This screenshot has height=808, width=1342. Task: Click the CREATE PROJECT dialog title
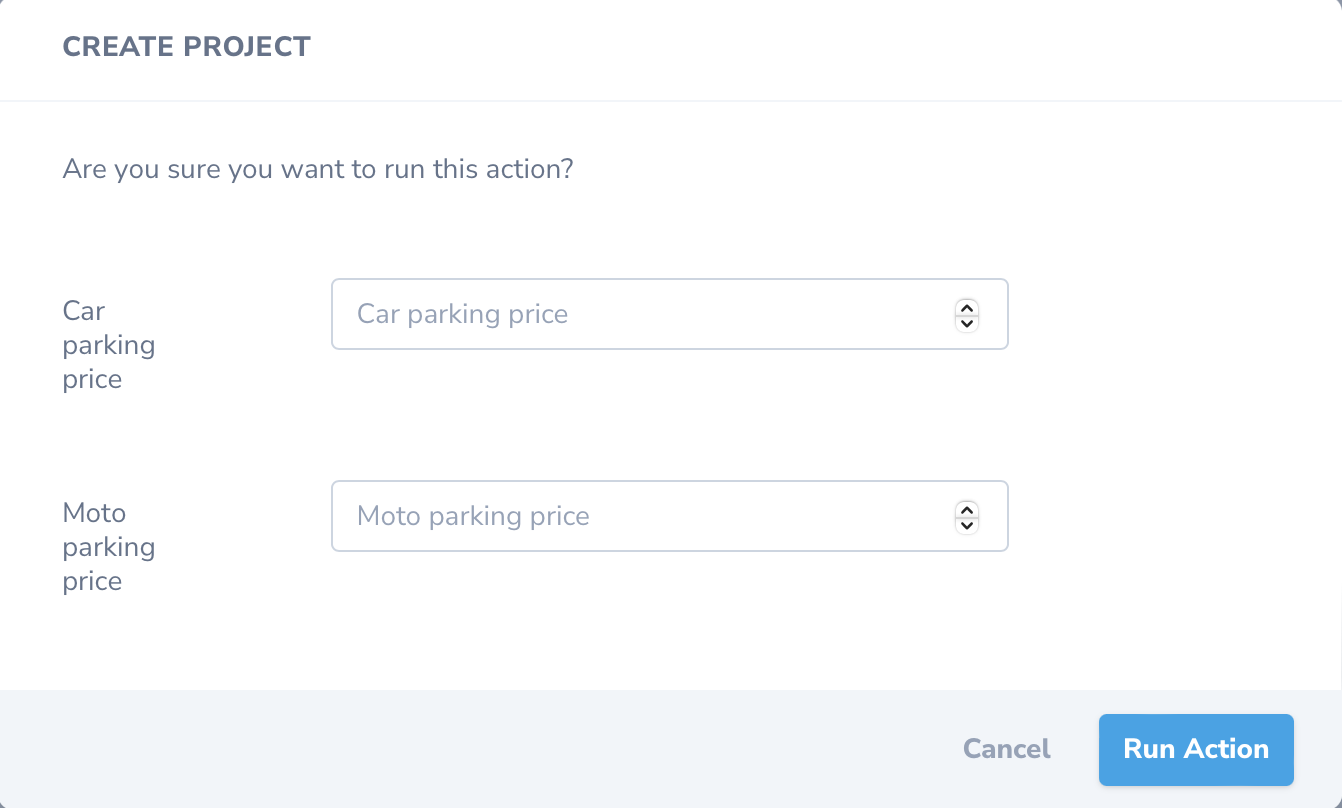point(186,46)
